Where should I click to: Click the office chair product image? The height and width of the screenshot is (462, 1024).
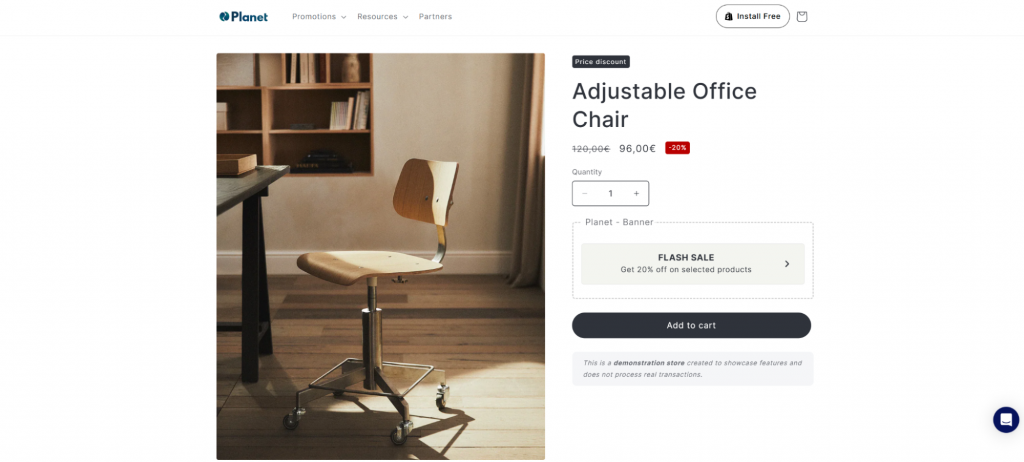(381, 256)
